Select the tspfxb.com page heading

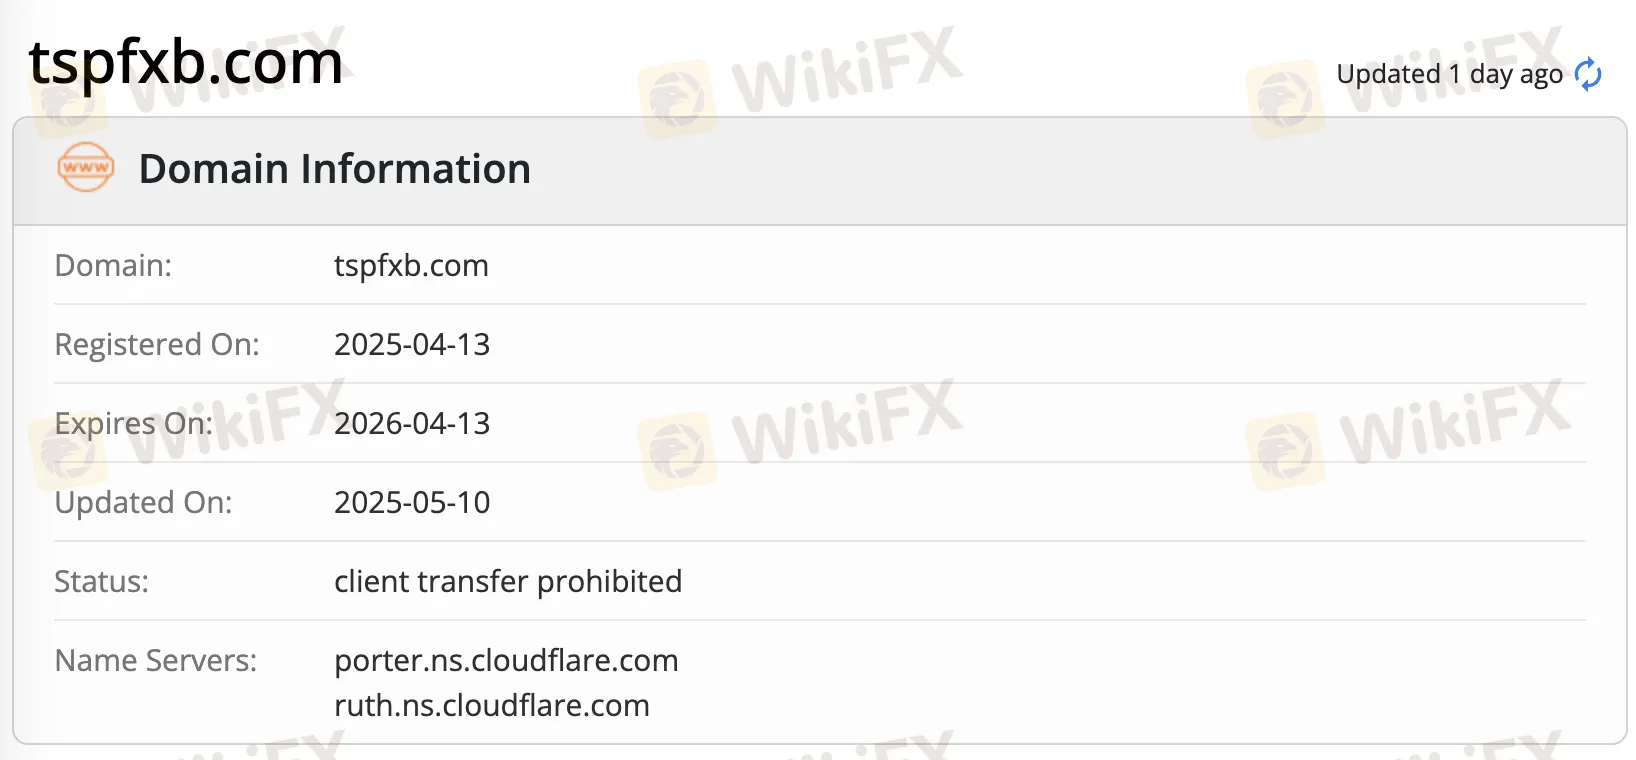click(x=185, y=62)
